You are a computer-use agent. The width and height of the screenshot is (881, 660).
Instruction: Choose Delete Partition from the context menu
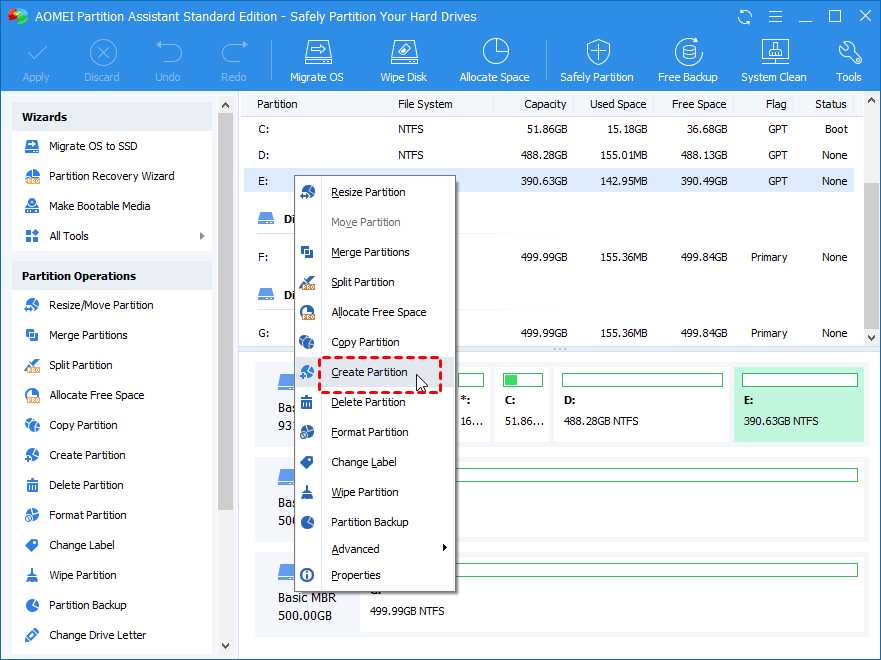coord(375,402)
